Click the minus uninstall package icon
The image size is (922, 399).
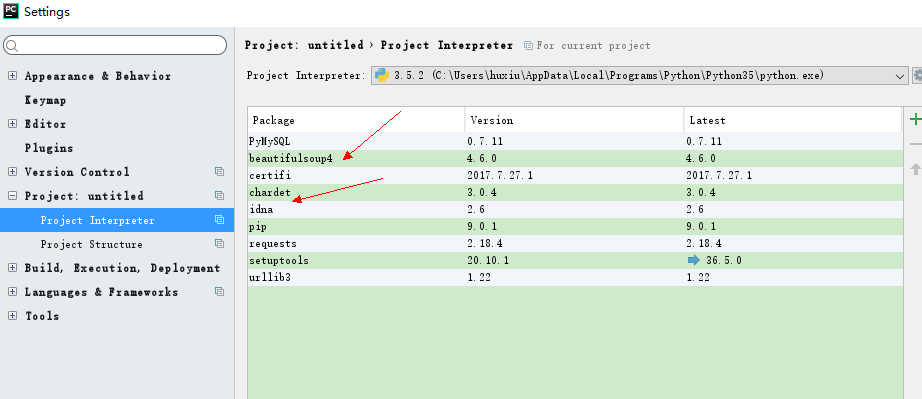pos(916,144)
